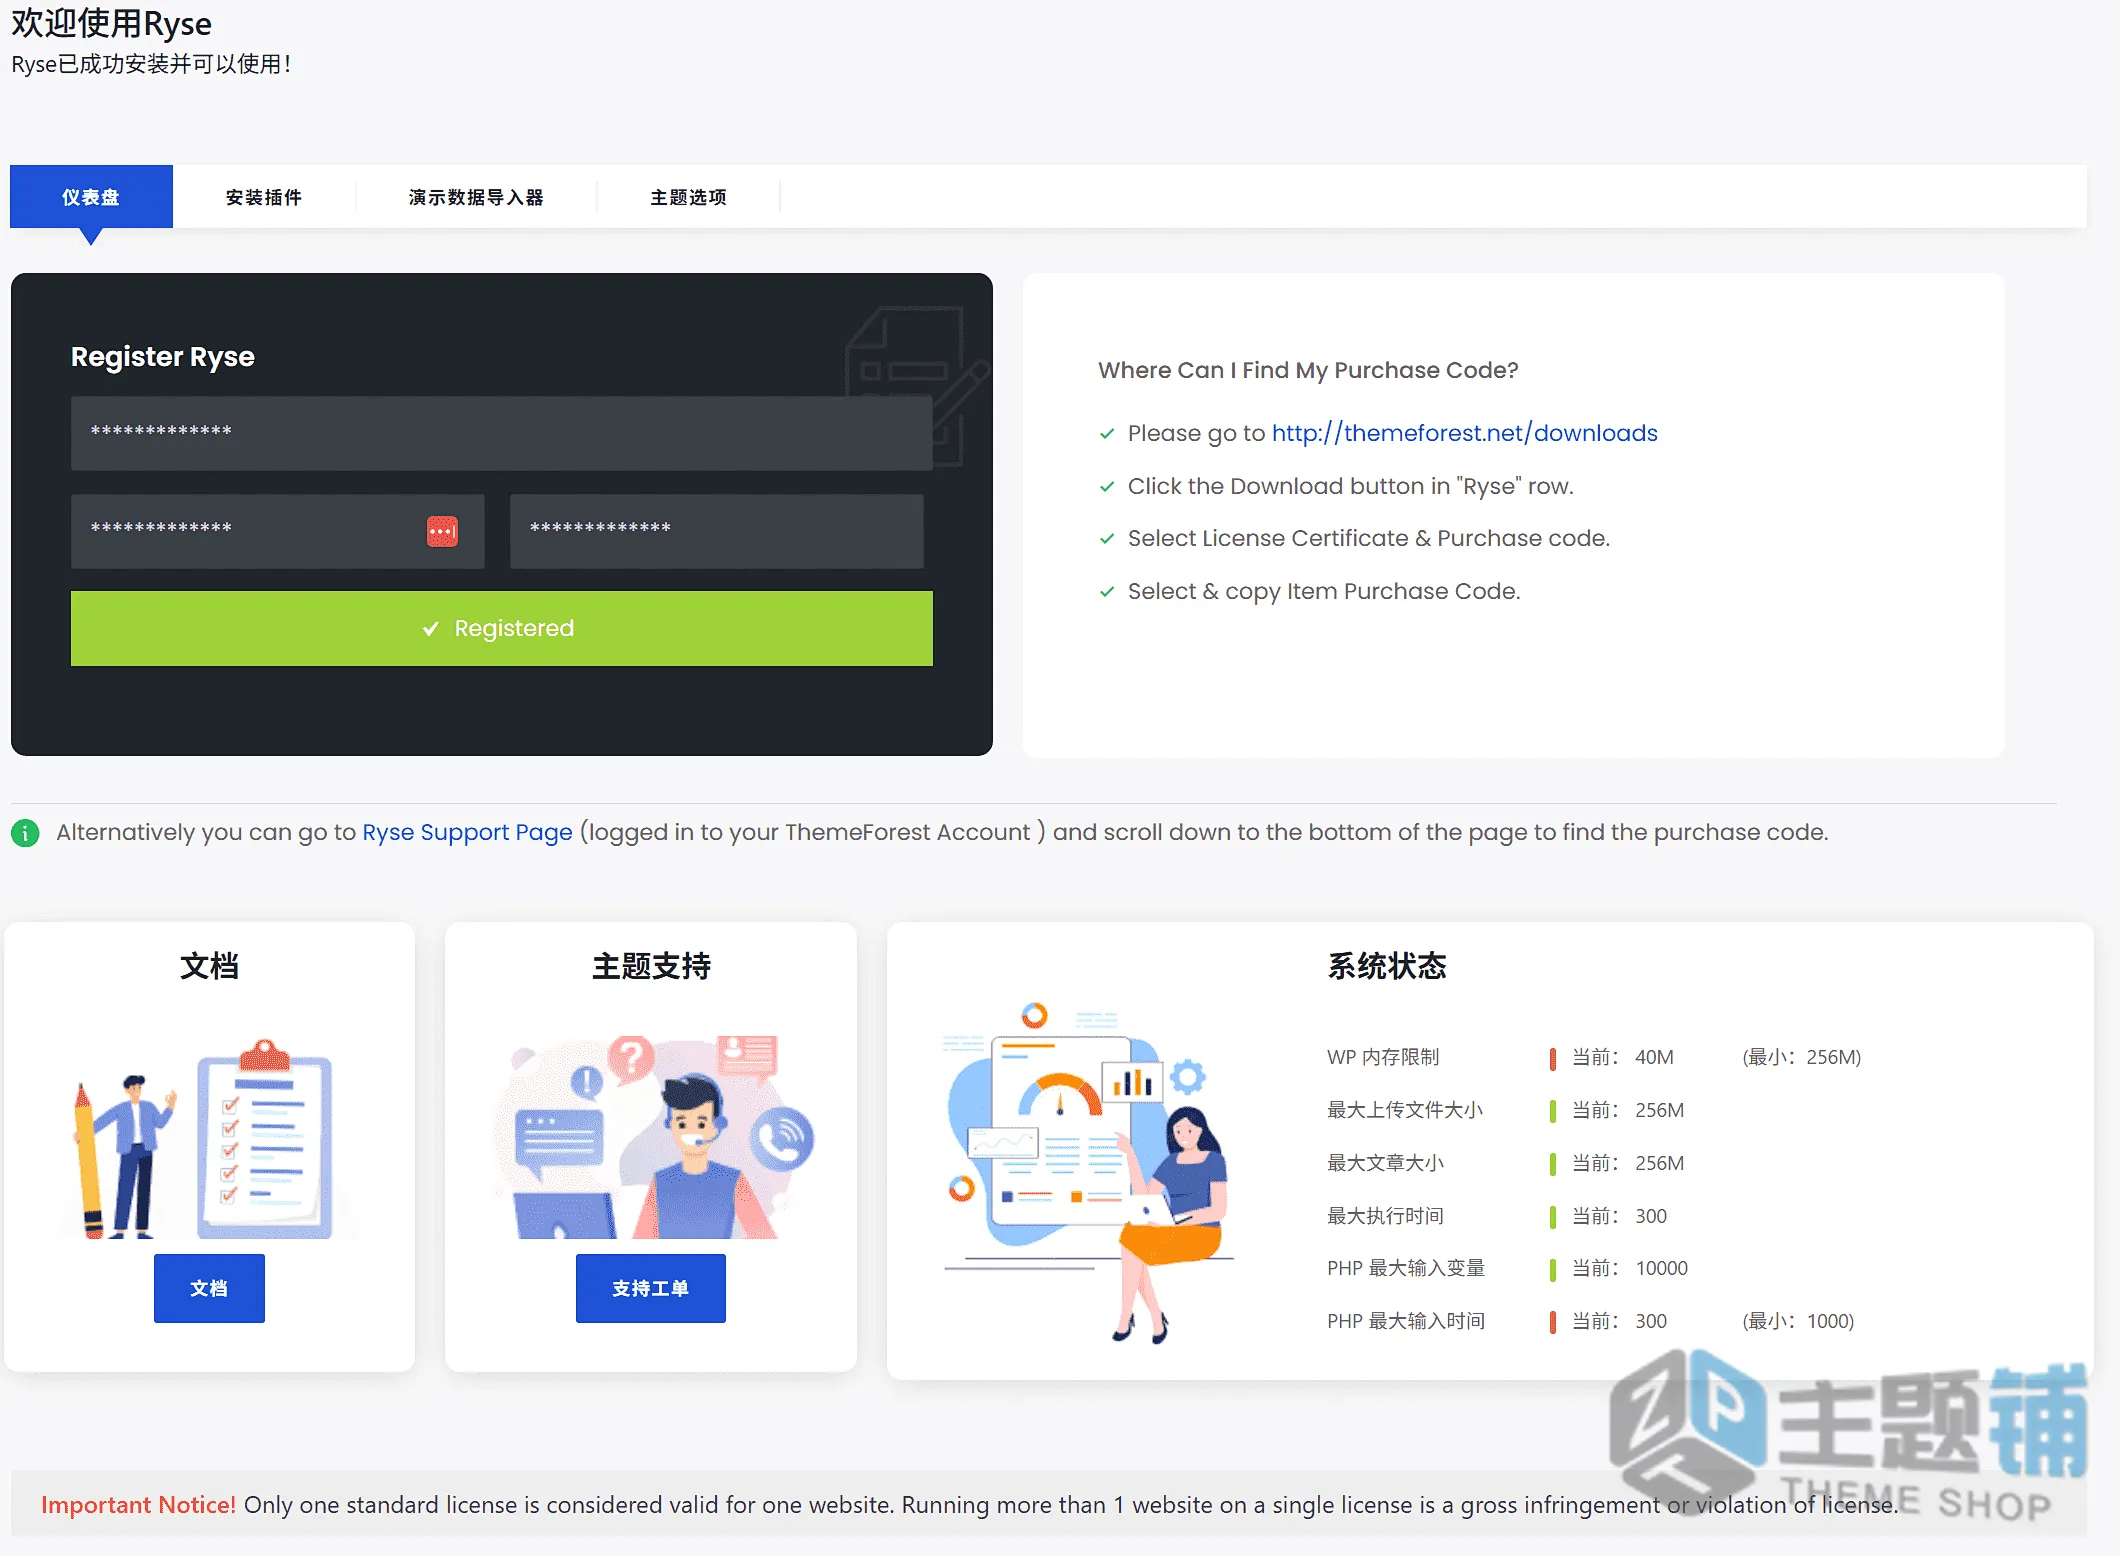2120x1556 pixels.
Task: Open the themeforest.net/downloads link
Action: tap(1464, 433)
